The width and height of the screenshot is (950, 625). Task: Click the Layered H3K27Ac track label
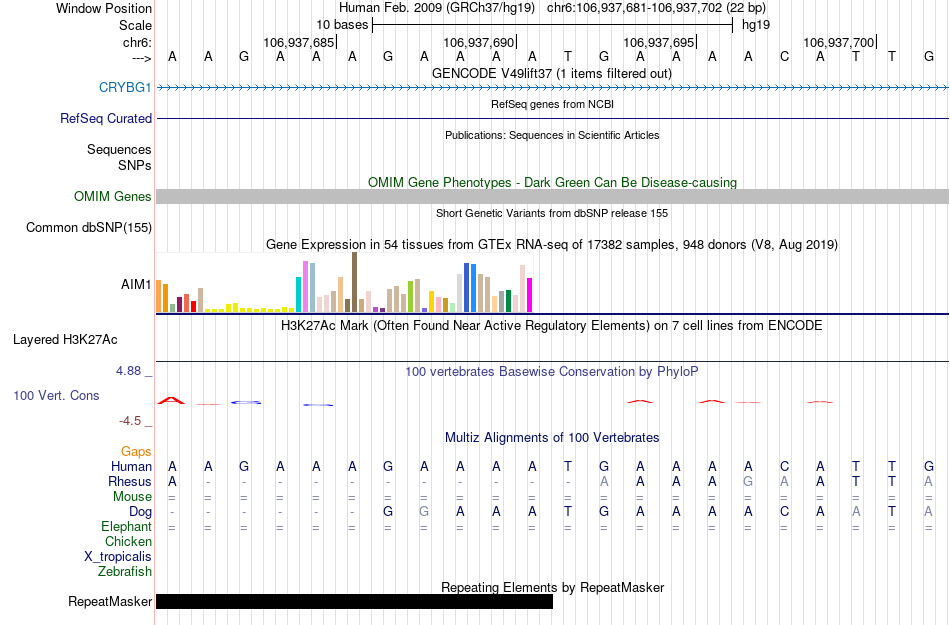pyautogui.click(x=65, y=340)
